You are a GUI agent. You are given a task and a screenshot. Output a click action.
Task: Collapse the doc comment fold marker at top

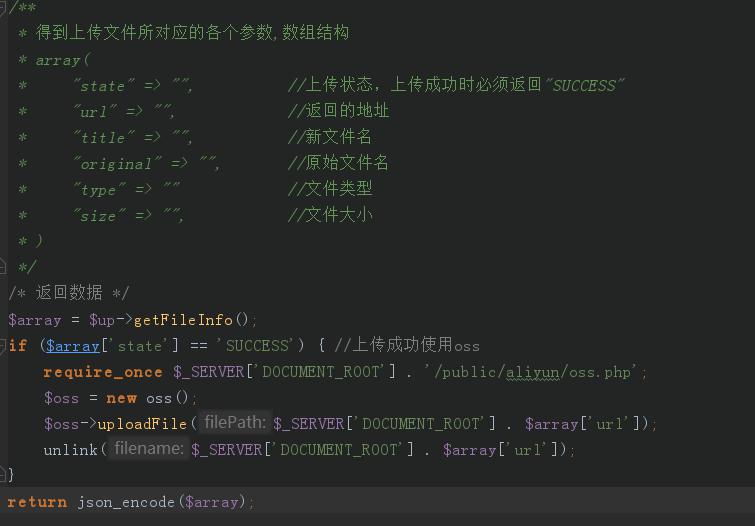coord(3,7)
